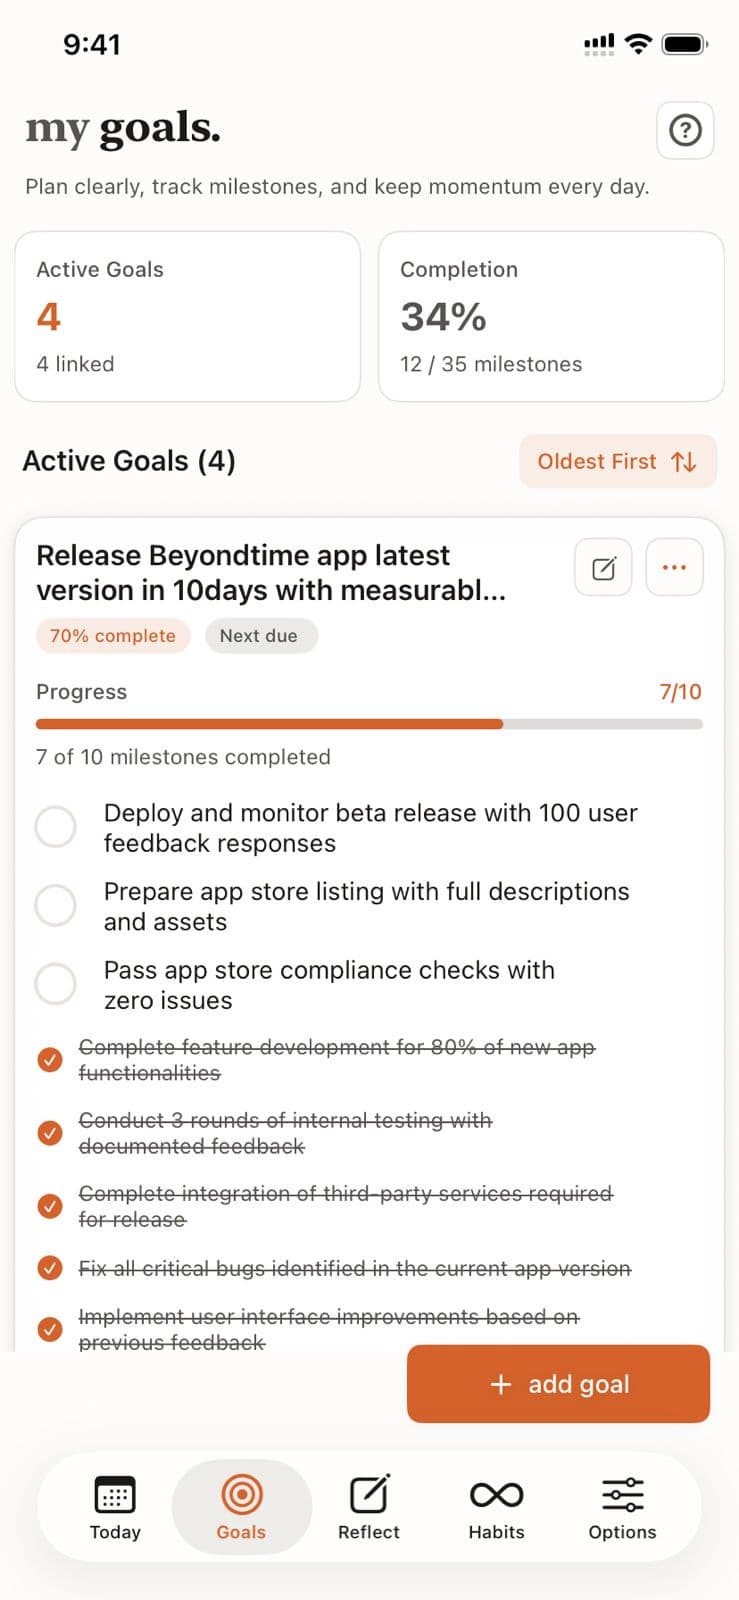The height and width of the screenshot is (1600, 739).
Task: Click the edit pencil icon on the Beyondtime goal
Action: tap(602, 567)
